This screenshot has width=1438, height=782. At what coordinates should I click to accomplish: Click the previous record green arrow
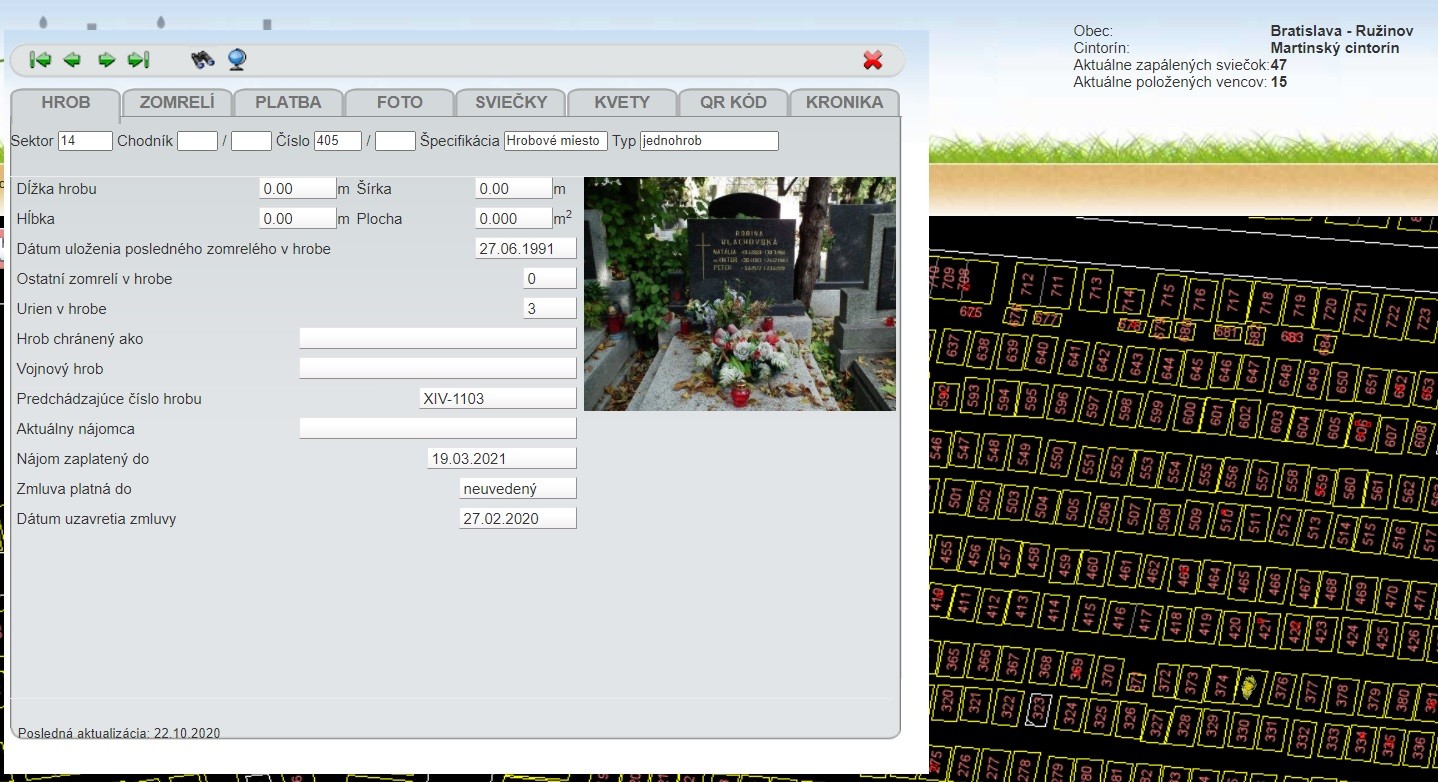(72, 60)
